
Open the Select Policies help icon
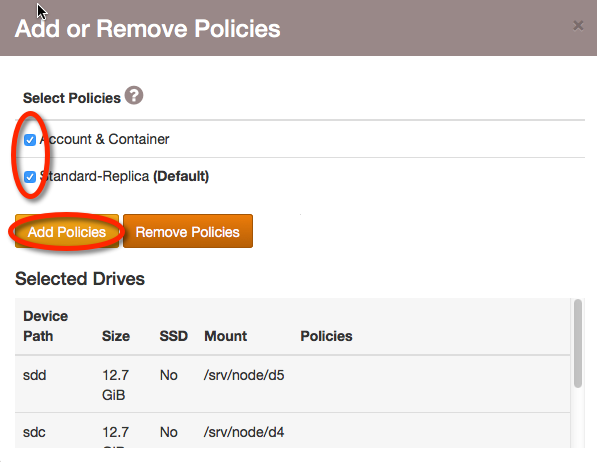(134, 96)
